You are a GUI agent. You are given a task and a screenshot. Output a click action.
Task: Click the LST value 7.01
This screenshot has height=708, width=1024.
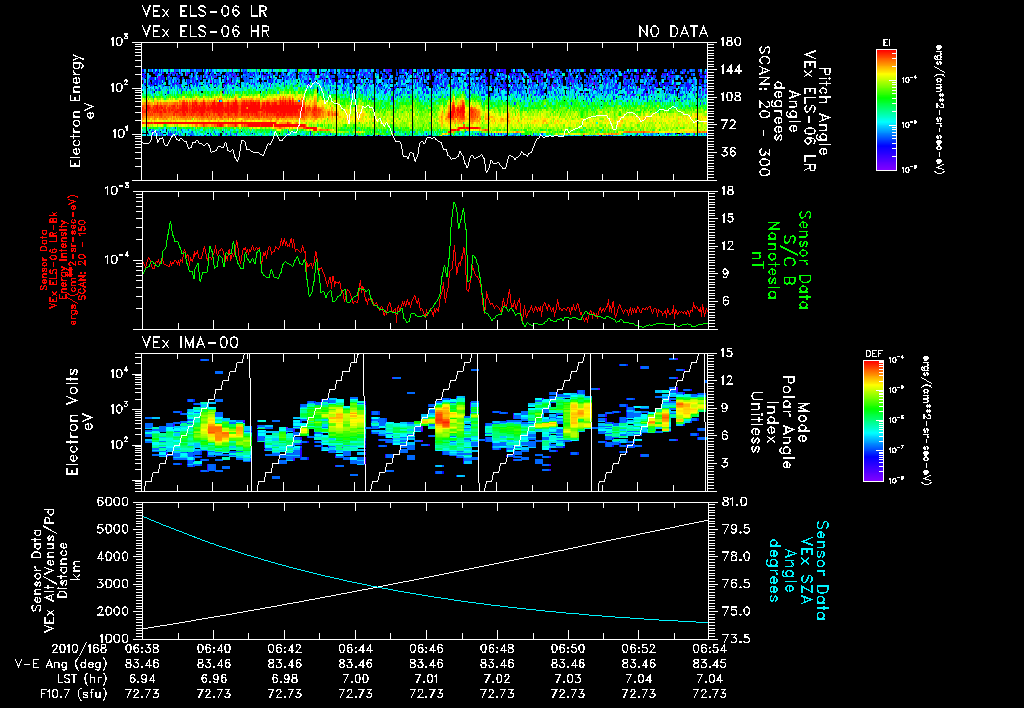(426, 679)
